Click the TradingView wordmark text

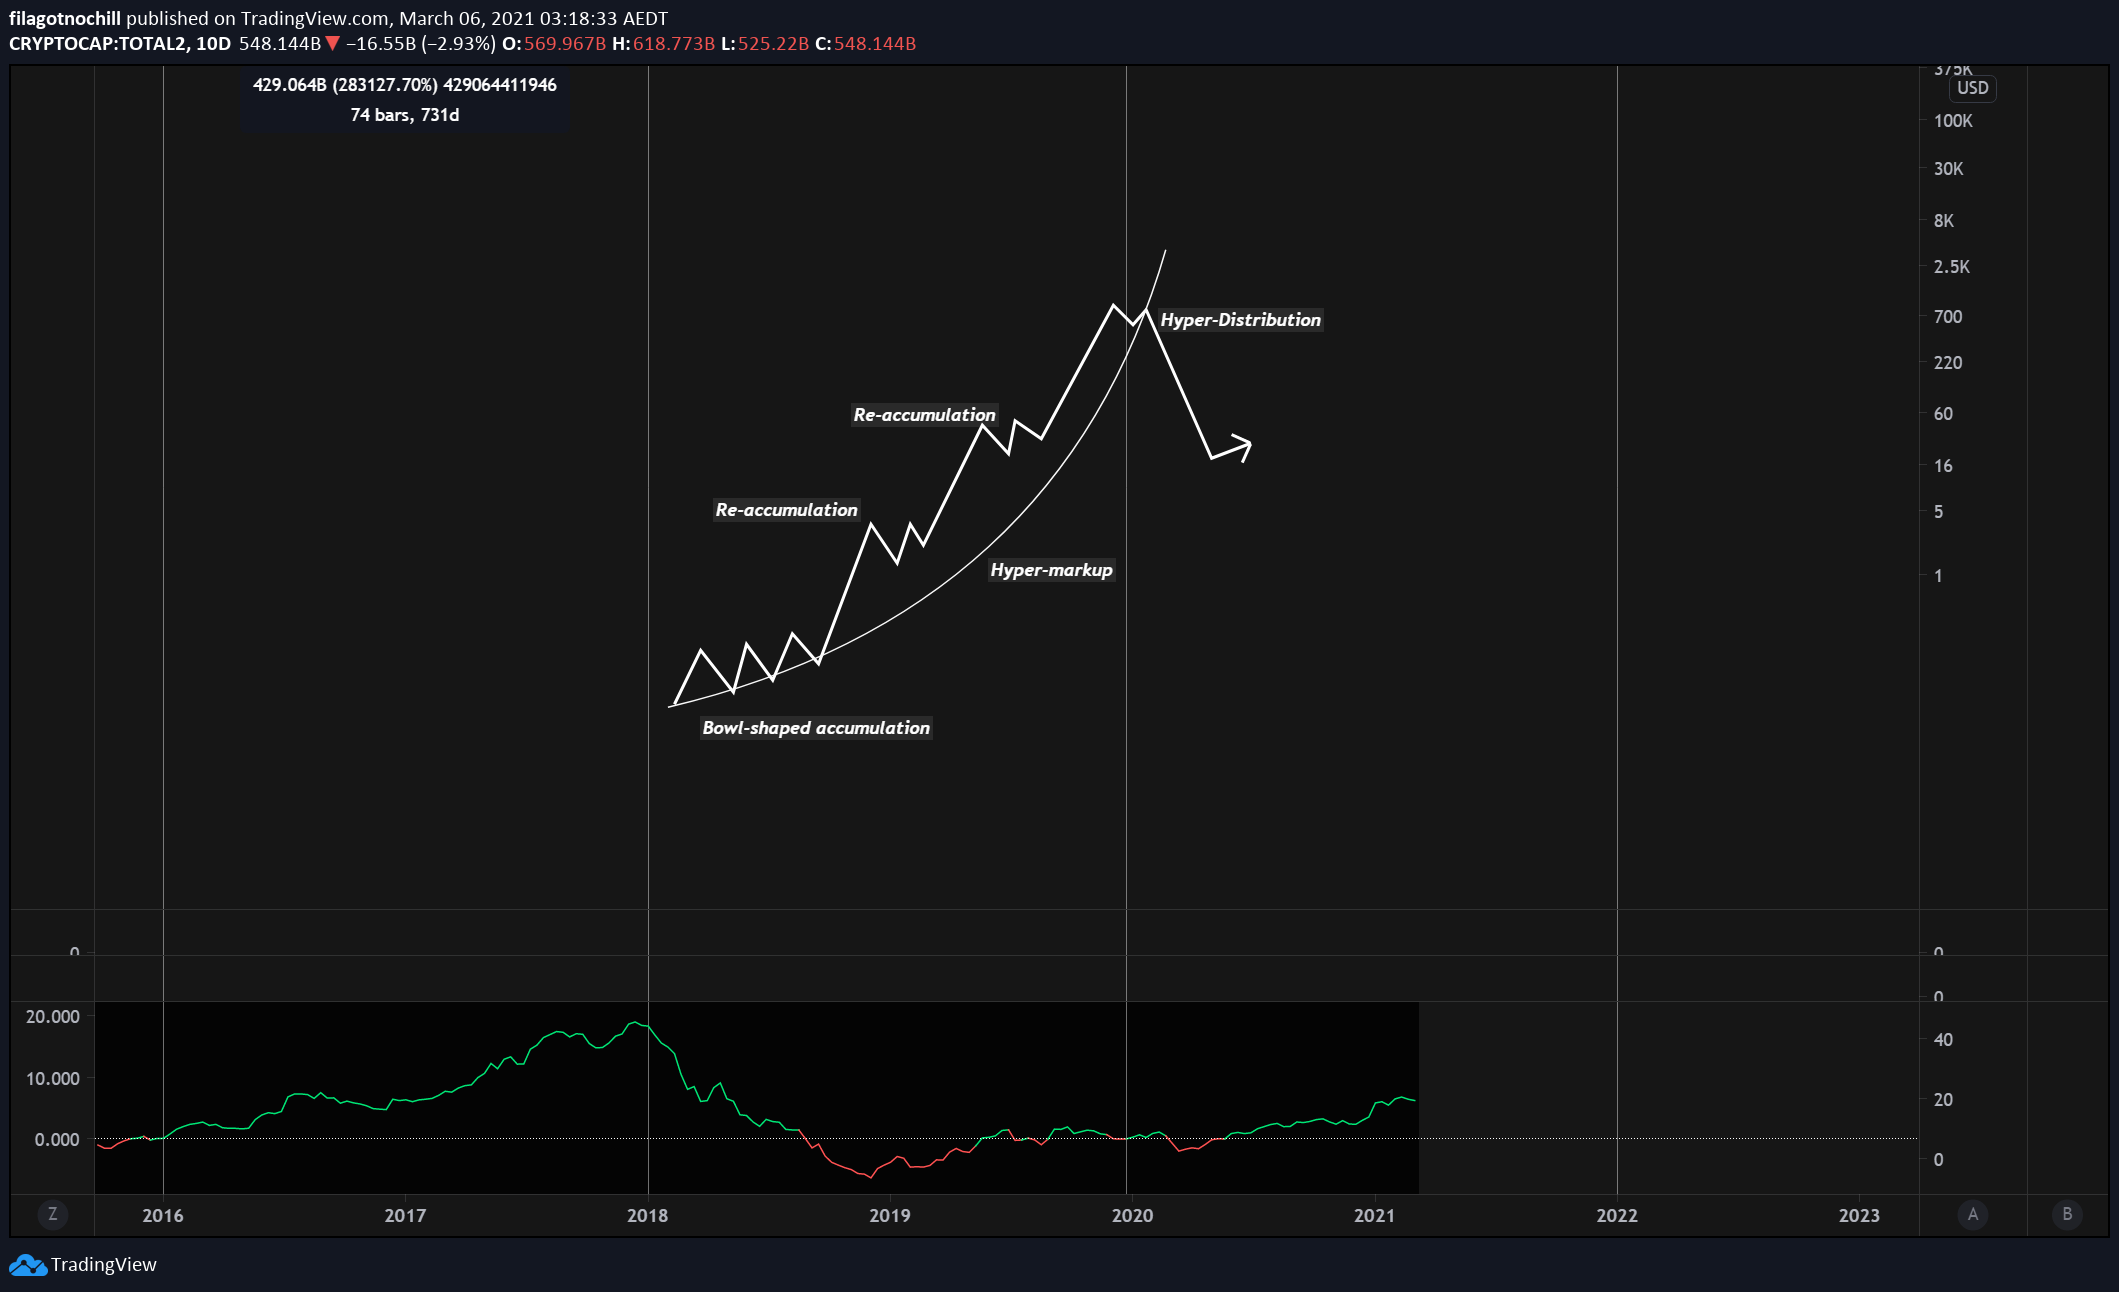pyautogui.click(x=104, y=1265)
